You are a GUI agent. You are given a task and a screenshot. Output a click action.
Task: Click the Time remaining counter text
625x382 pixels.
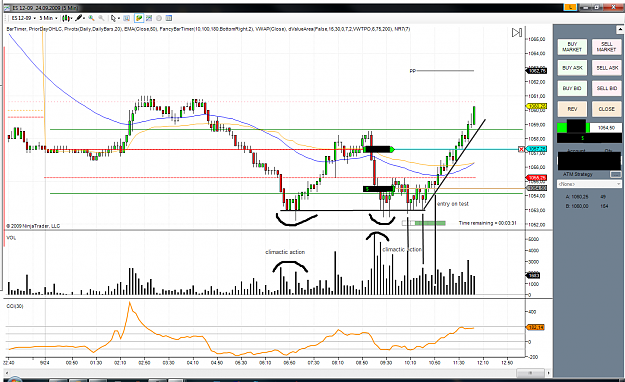[487, 223]
